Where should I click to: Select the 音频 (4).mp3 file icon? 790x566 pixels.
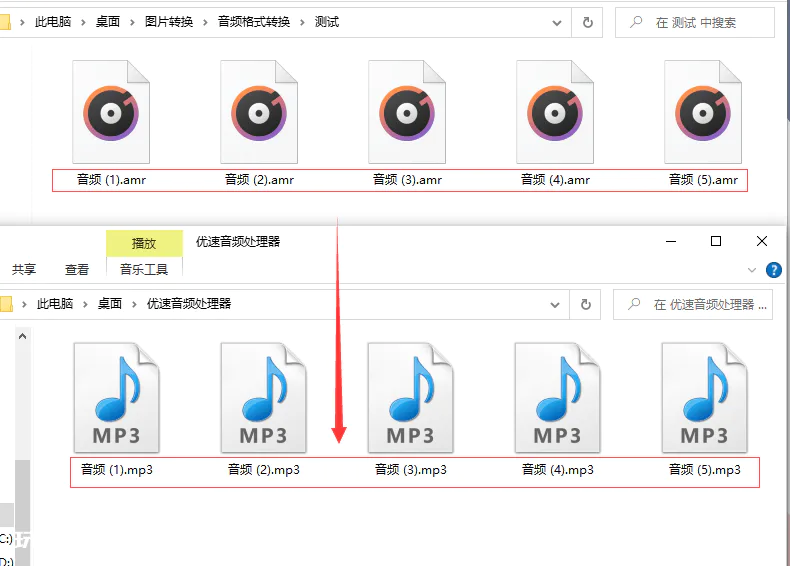tap(558, 398)
